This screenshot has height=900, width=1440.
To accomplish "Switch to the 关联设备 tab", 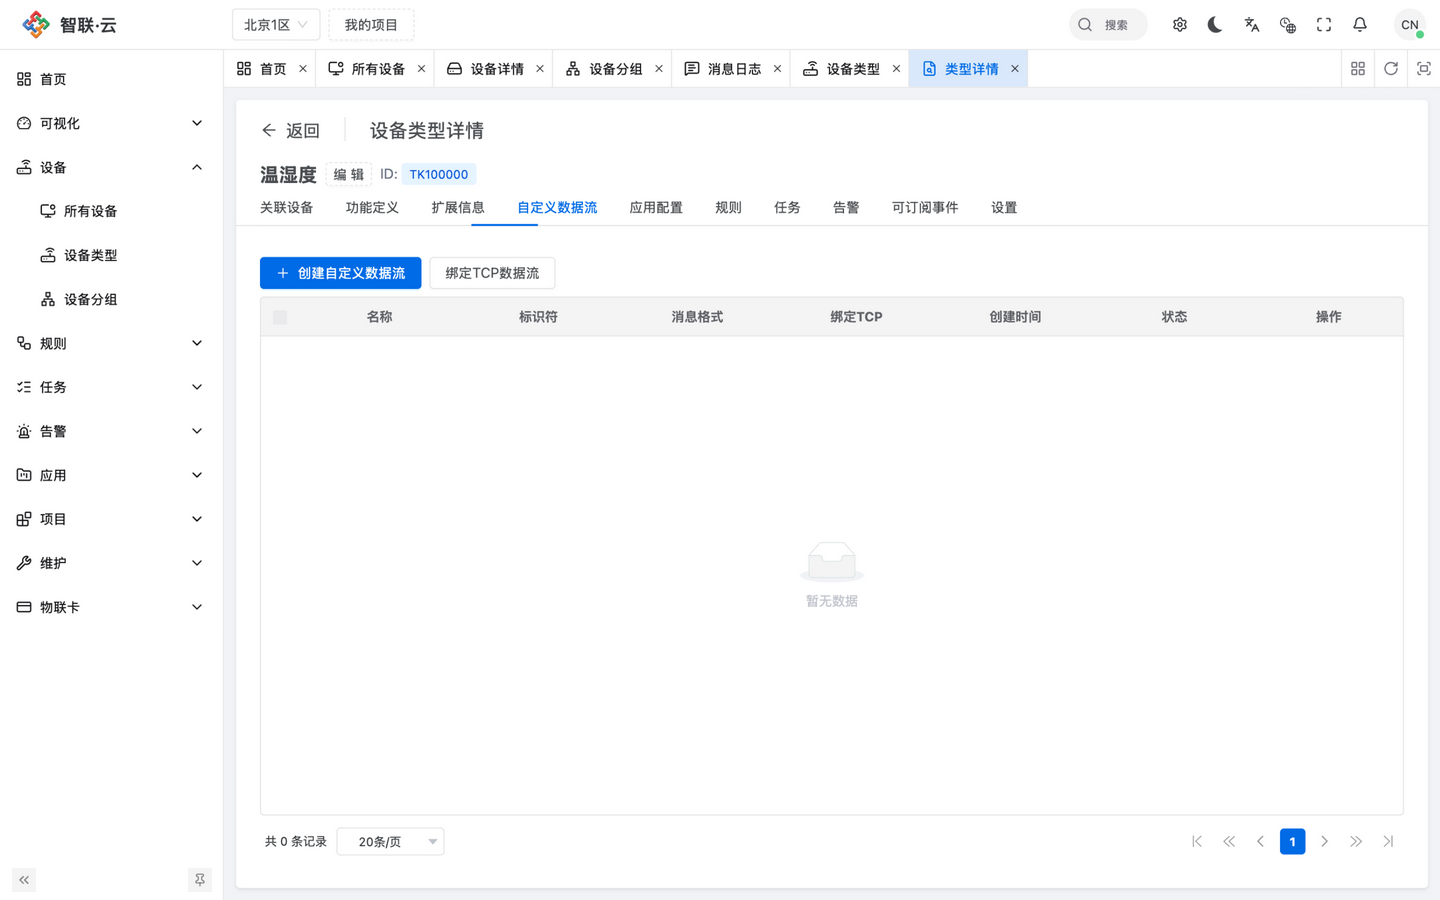I will (x=287, y=208).
